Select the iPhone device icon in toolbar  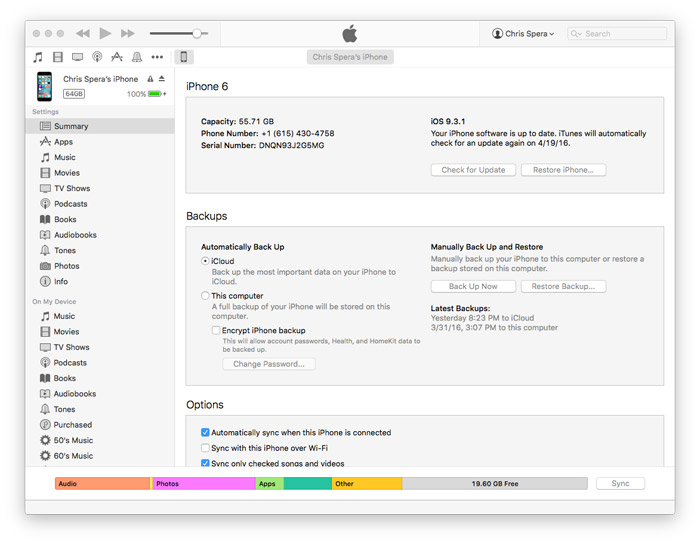point(183,57)
